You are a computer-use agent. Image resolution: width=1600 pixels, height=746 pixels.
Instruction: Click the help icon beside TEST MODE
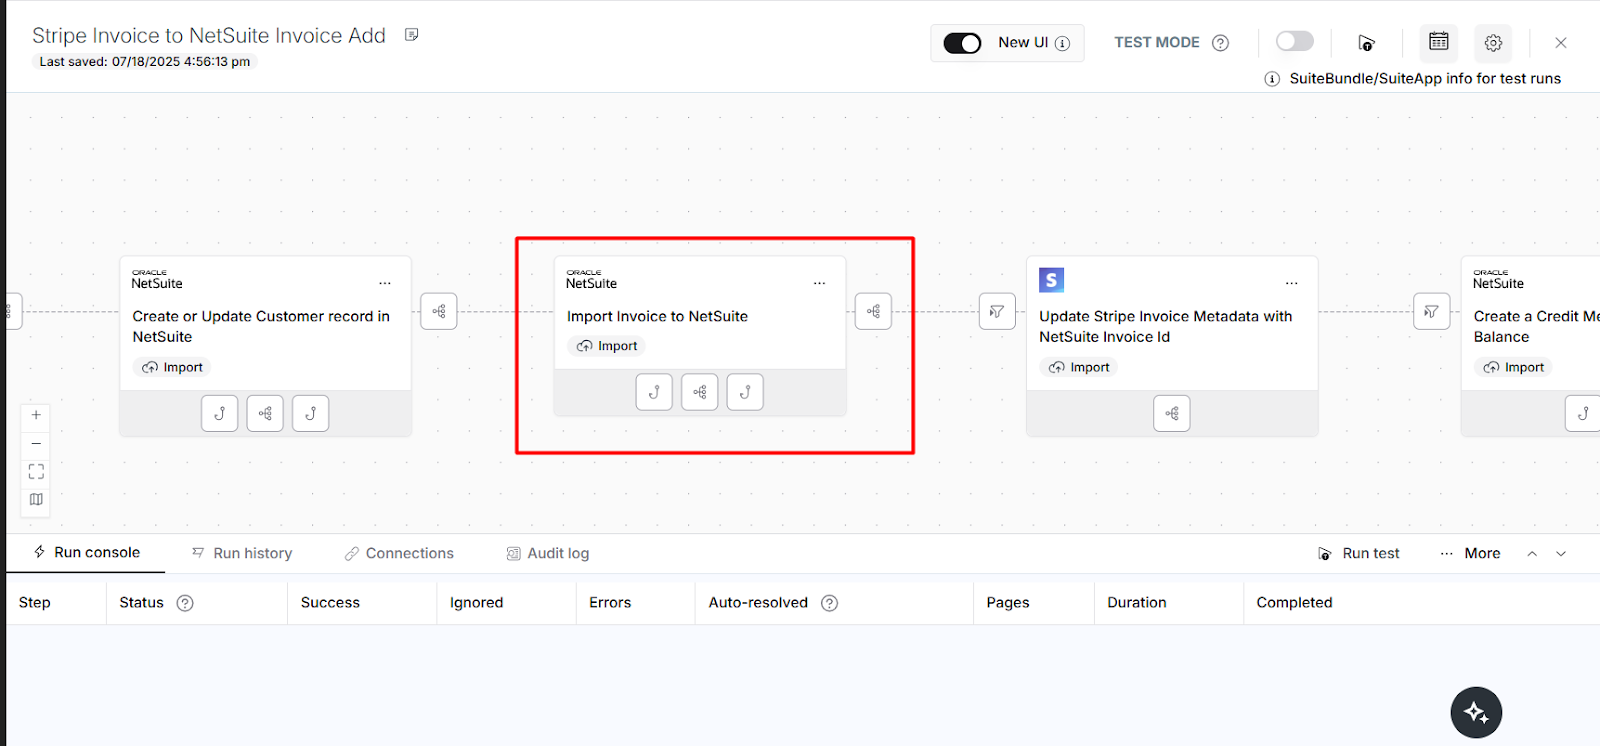[1220, 43]
